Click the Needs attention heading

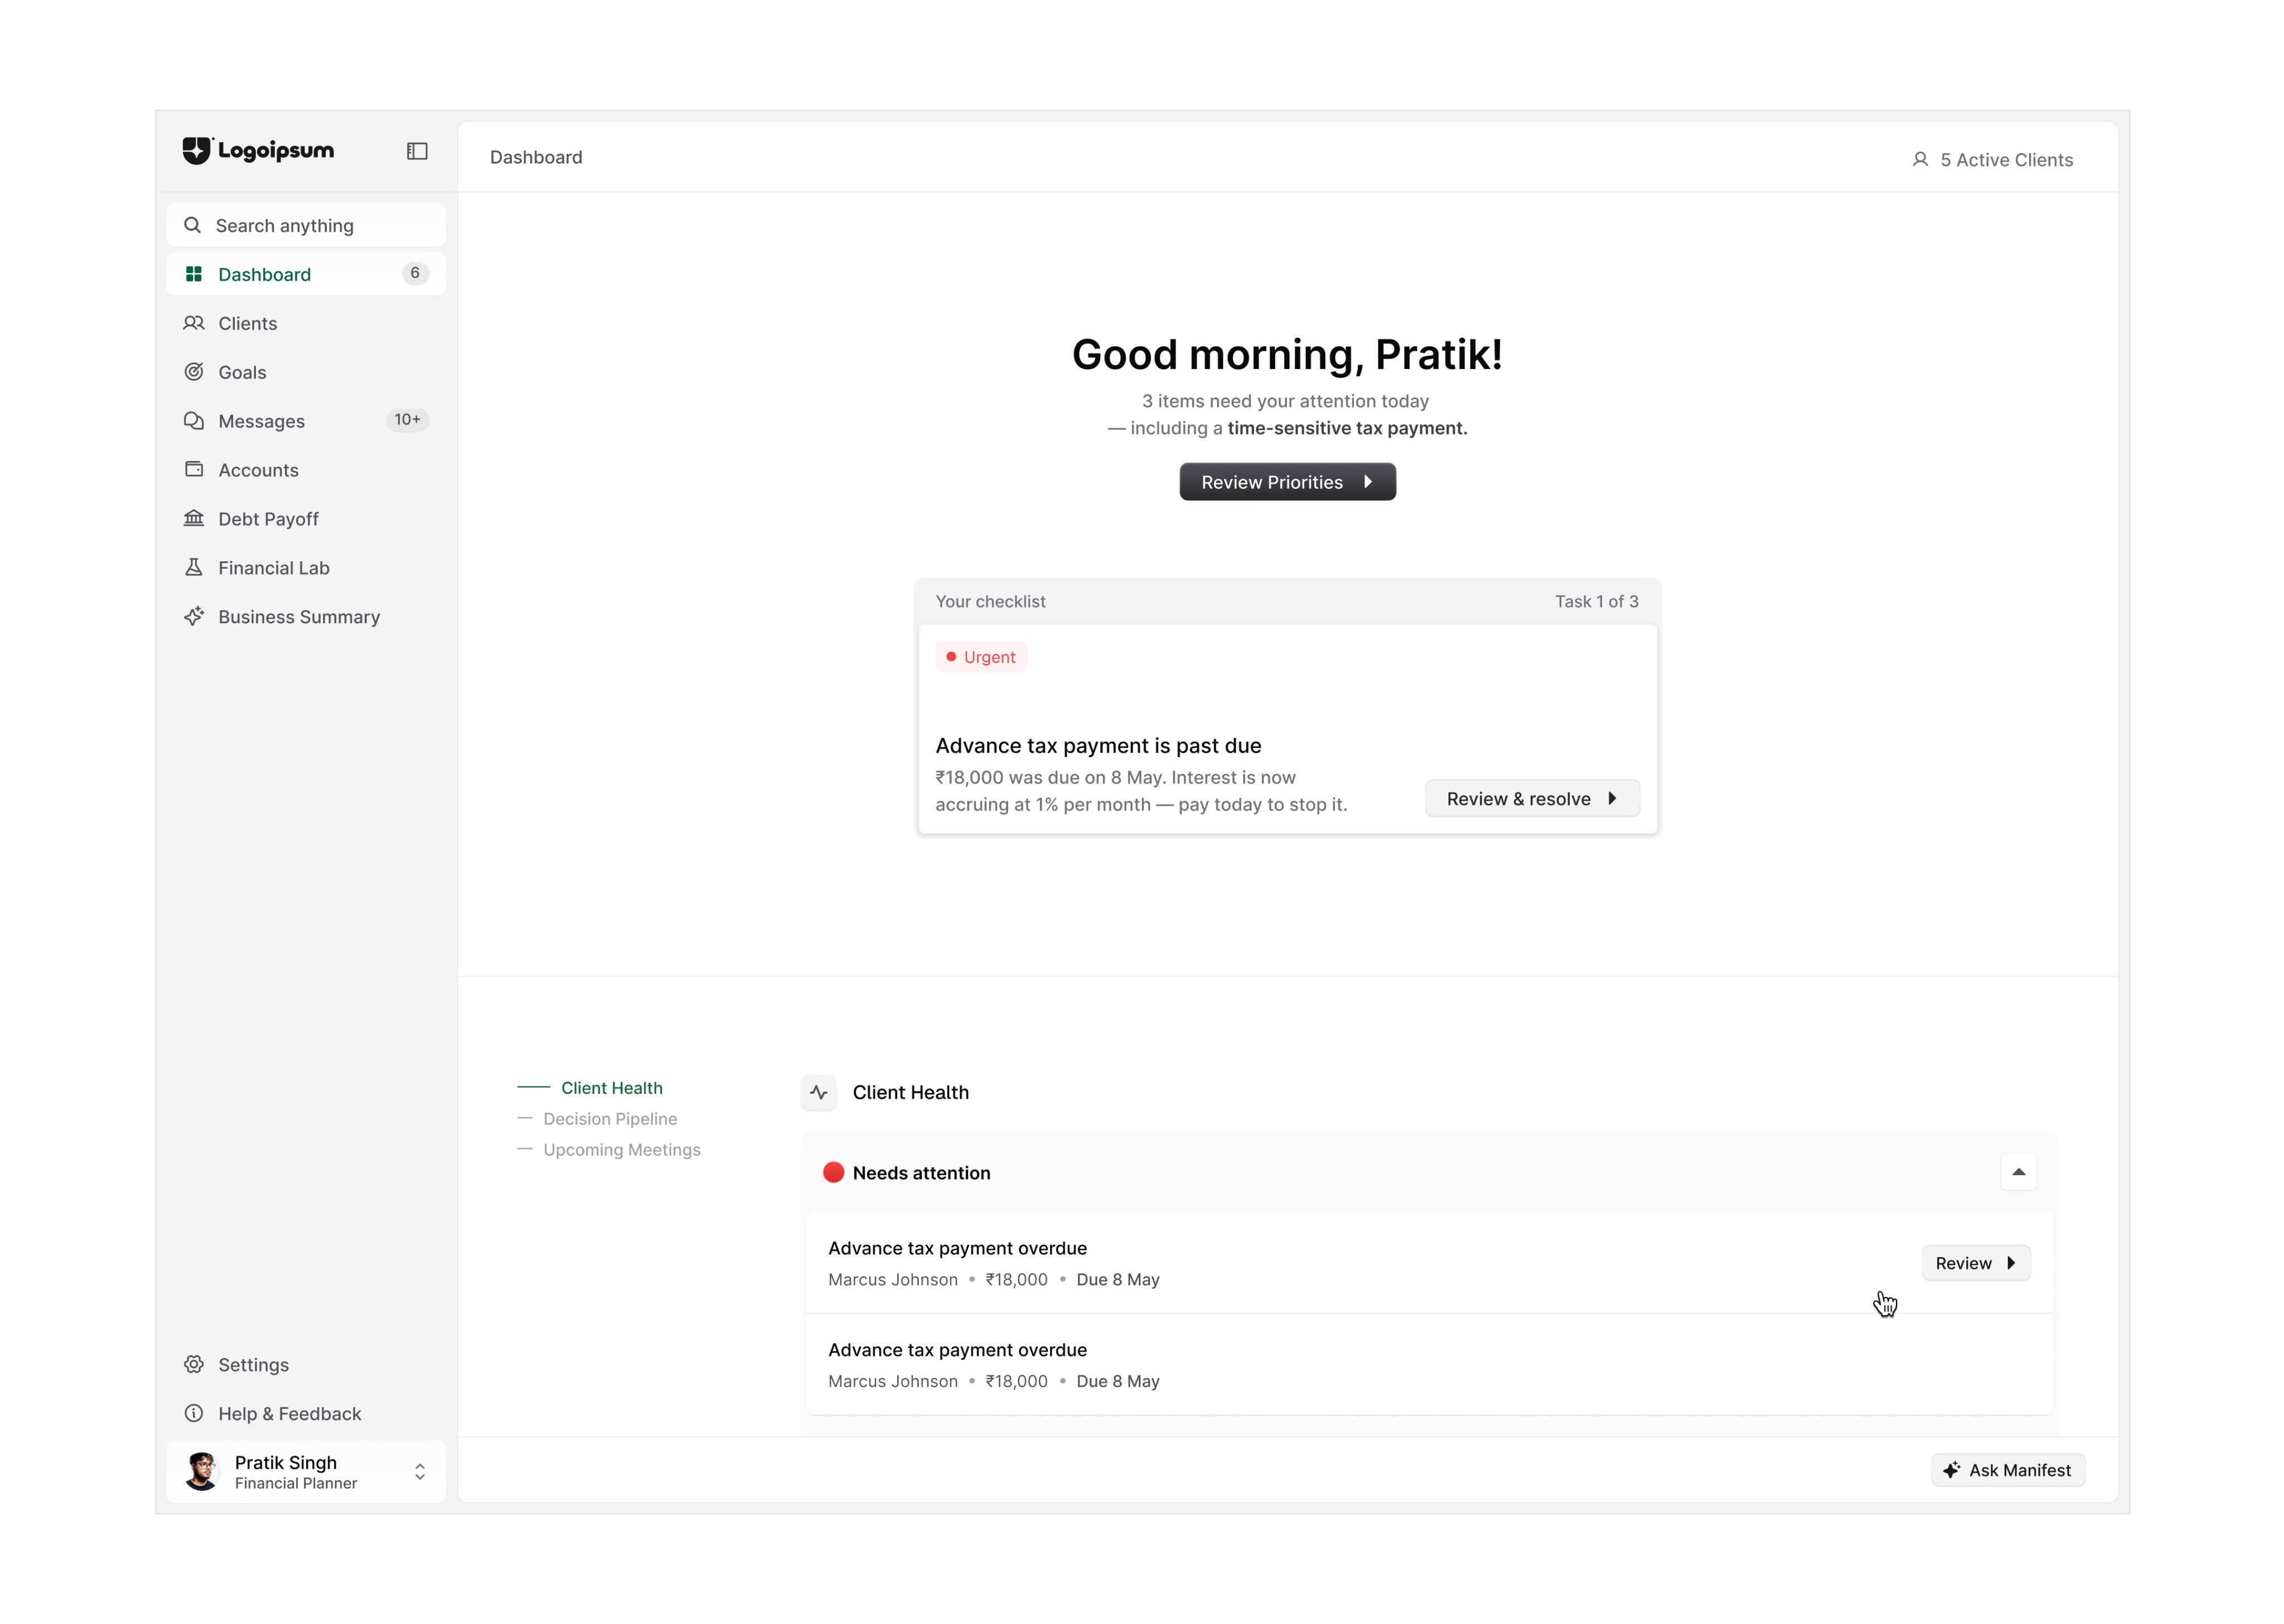click(921, 1173)
